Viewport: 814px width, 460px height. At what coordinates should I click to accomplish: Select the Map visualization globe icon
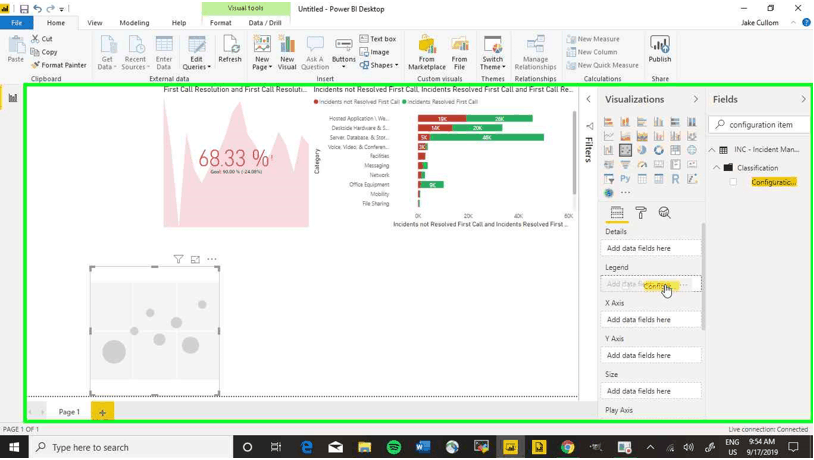[691, 150]
